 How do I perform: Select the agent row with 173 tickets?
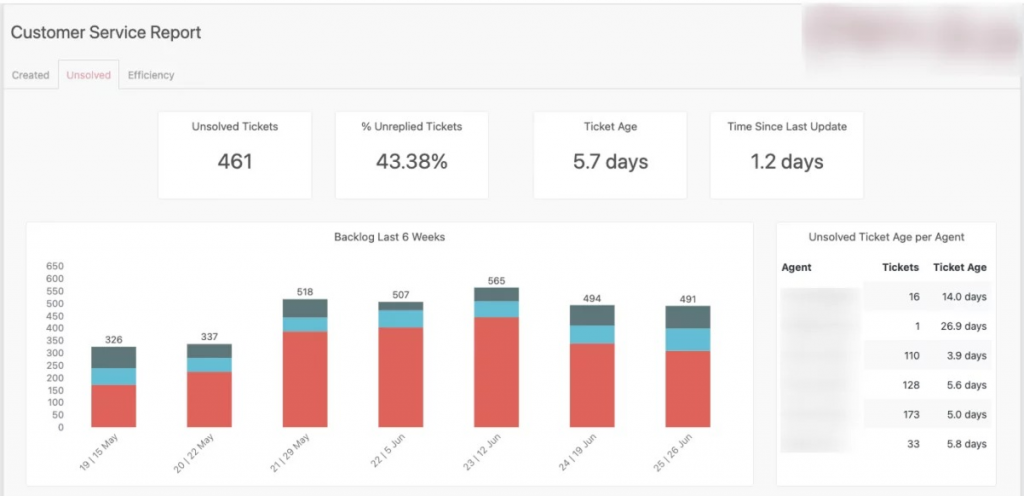coord(886,414)
